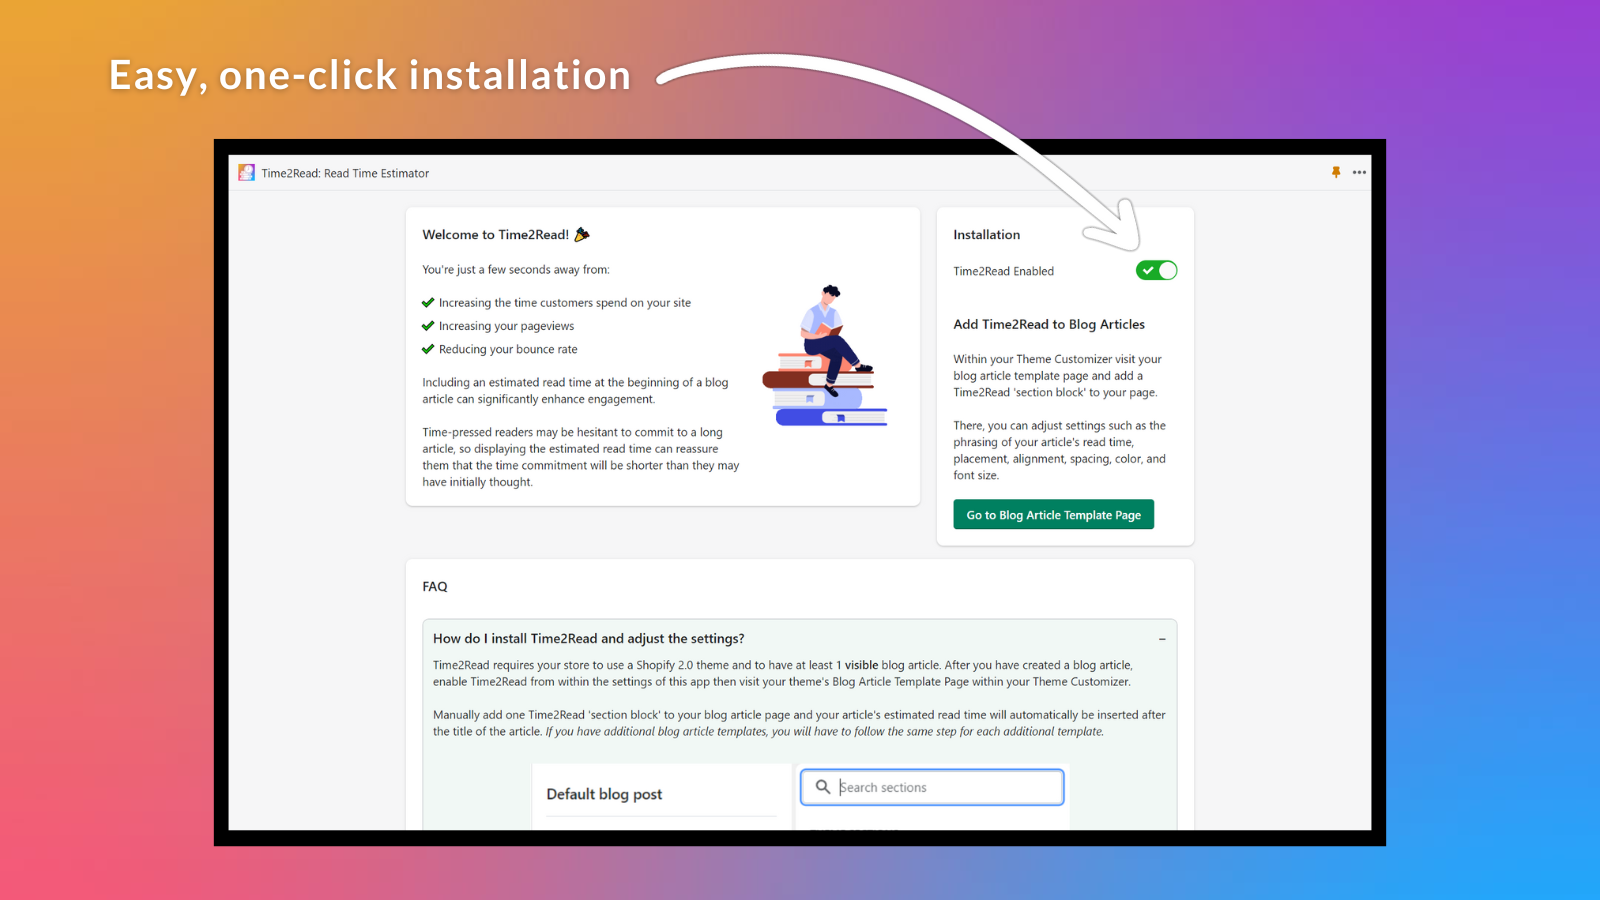
Task: Click the party popper emoji icon
Action: pos(582,234)
